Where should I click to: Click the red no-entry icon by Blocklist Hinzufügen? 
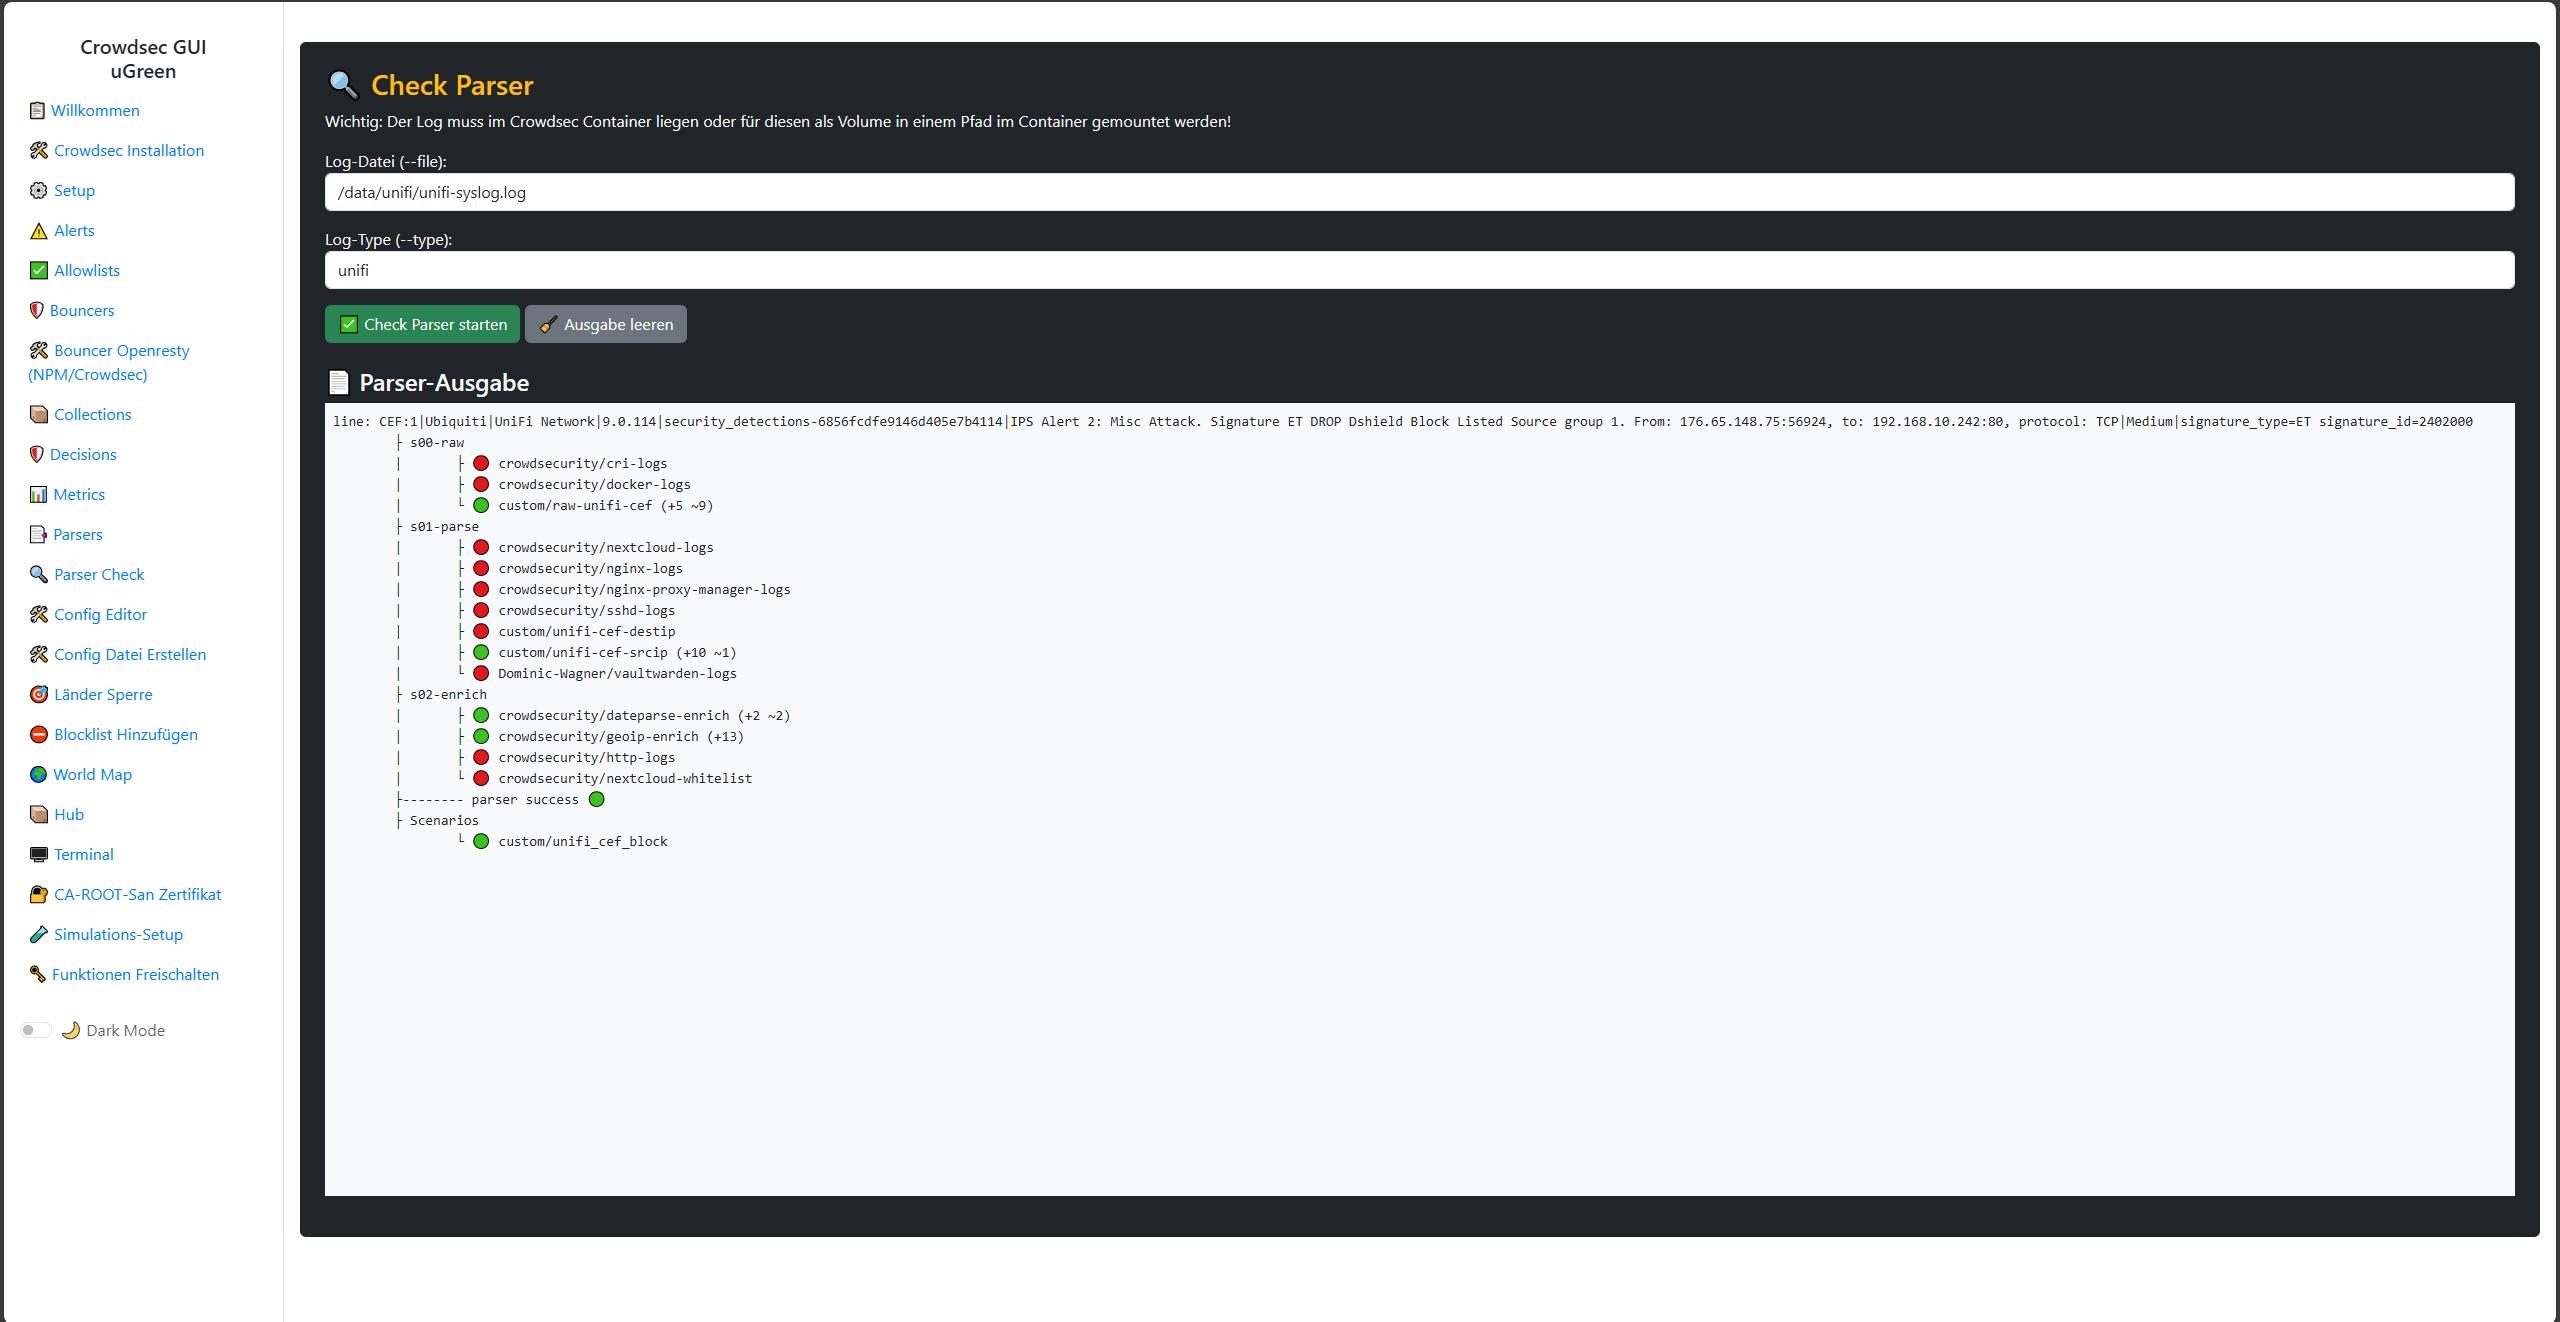(x=39, y=735)
